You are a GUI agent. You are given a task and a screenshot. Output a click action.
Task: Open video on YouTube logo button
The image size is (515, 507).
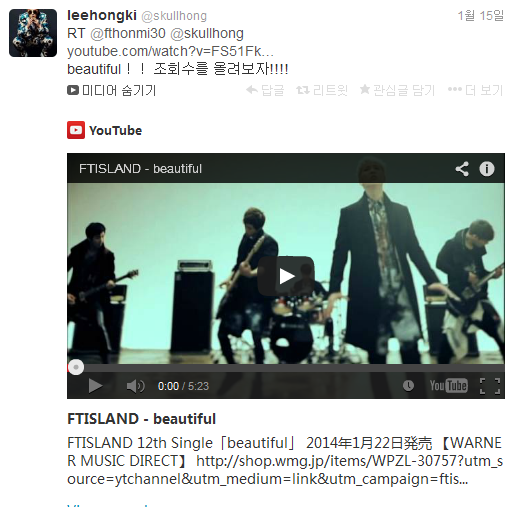pyautogui.click(x=448, y=386)
